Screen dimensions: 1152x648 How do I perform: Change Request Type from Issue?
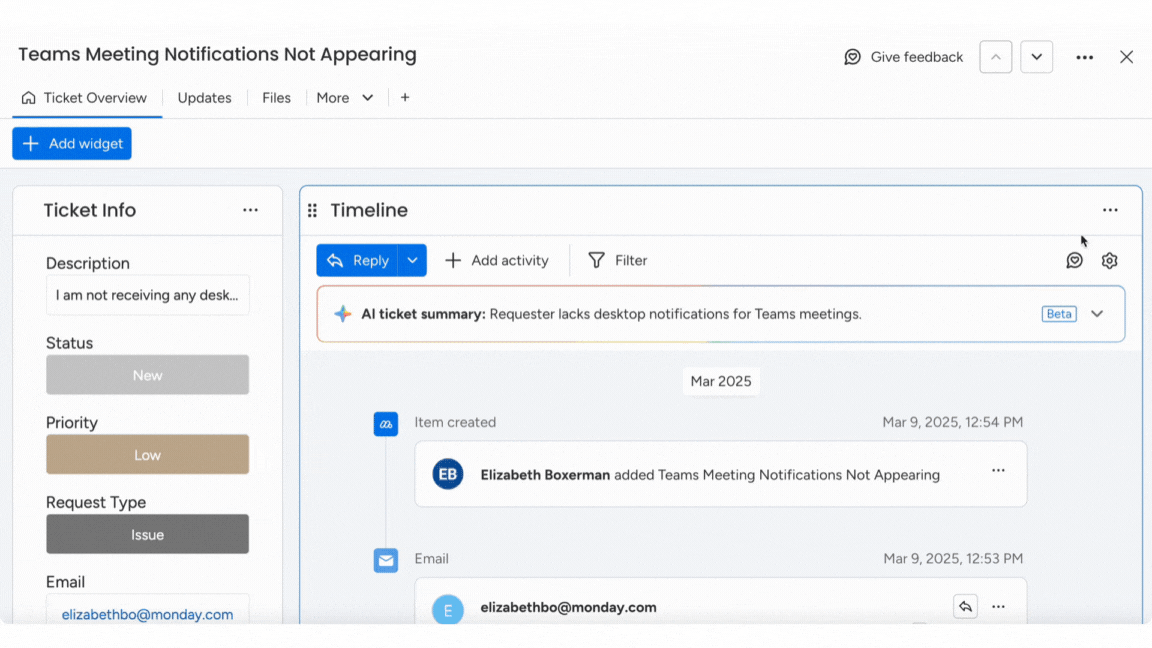tap(148, 534)
